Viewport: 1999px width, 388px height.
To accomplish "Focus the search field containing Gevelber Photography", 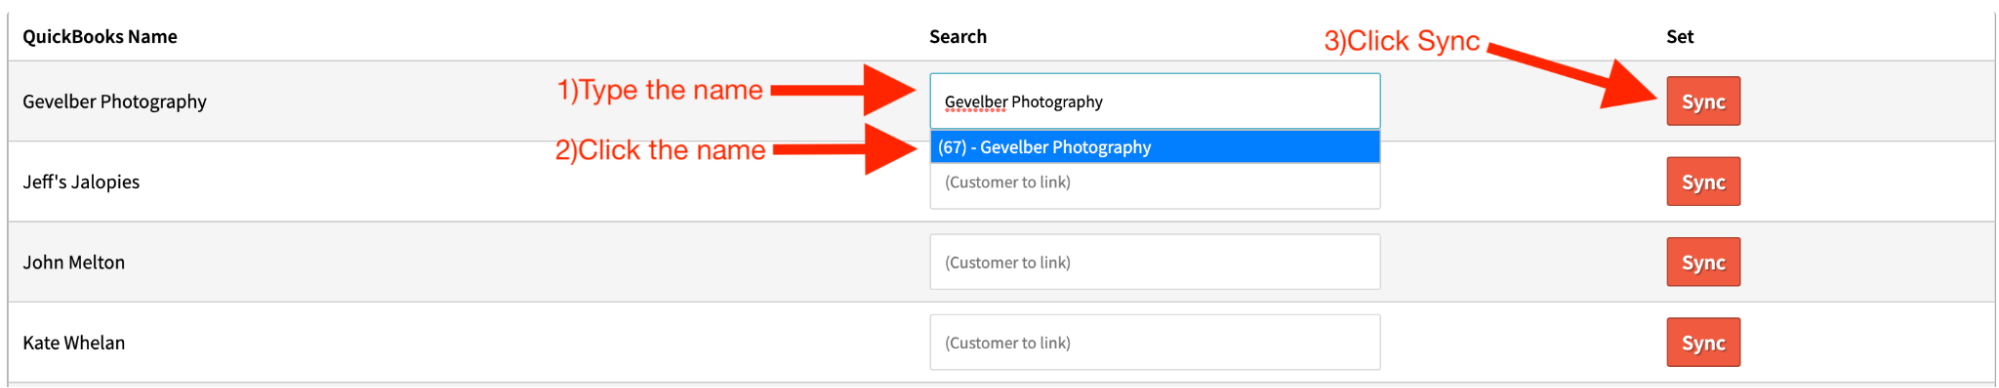I will [x=1155, y=101].
